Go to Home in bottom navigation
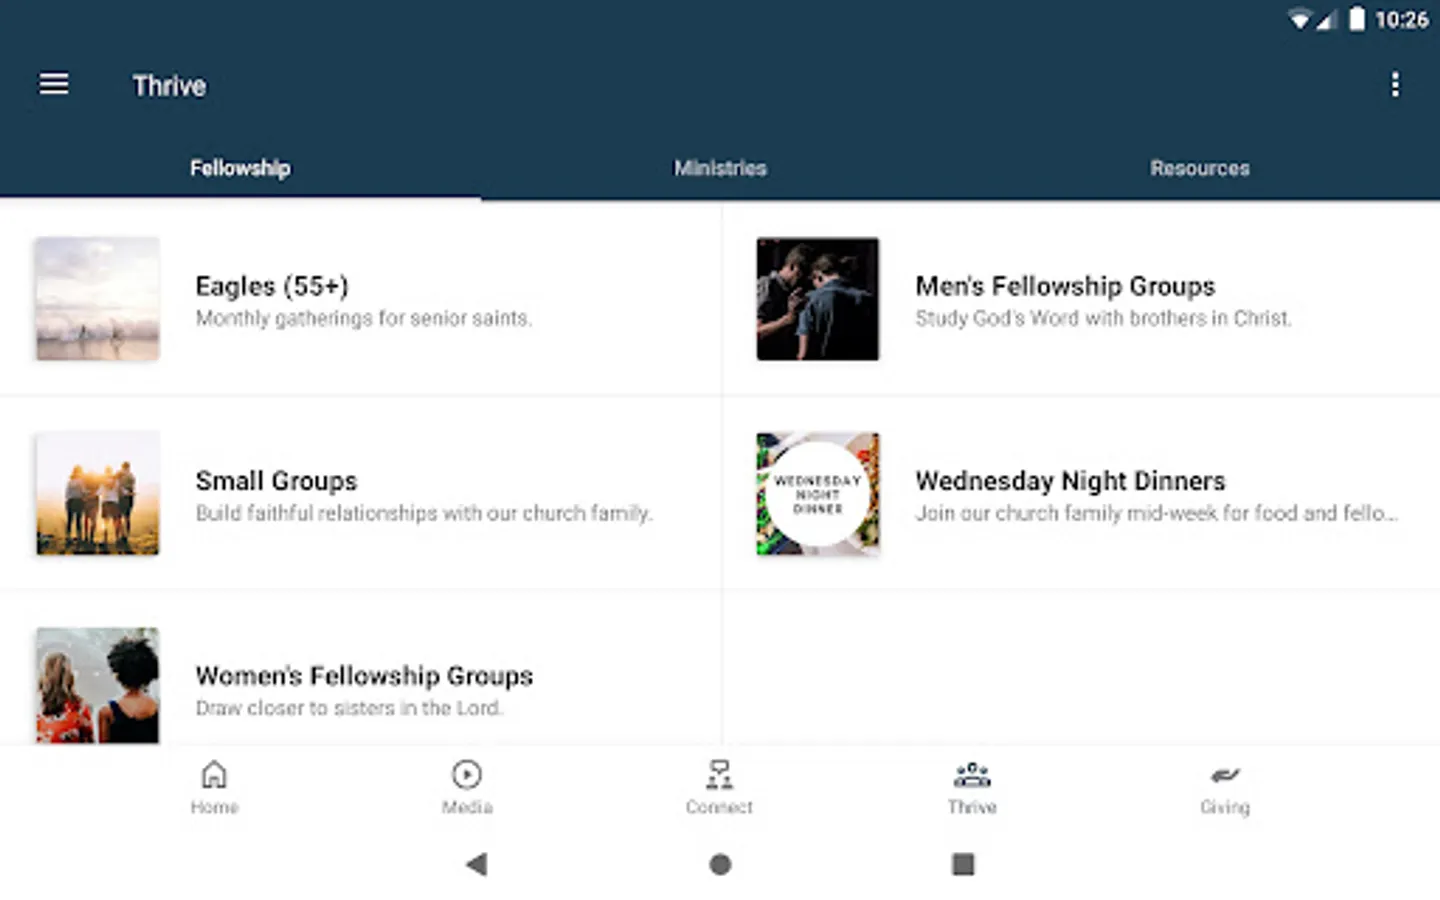 pos(214,787)
